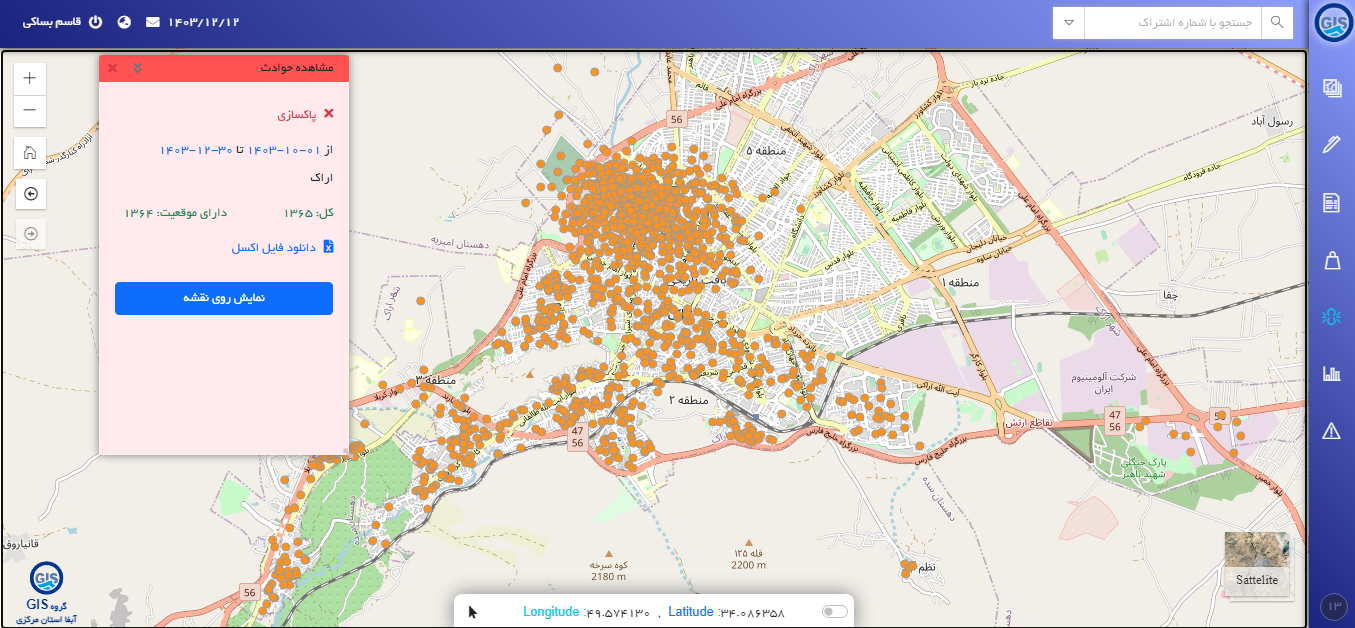The width and height of the screenshot is (1355, 628).
Task: Zoom in the map with plus button
Action: [30, 78]
